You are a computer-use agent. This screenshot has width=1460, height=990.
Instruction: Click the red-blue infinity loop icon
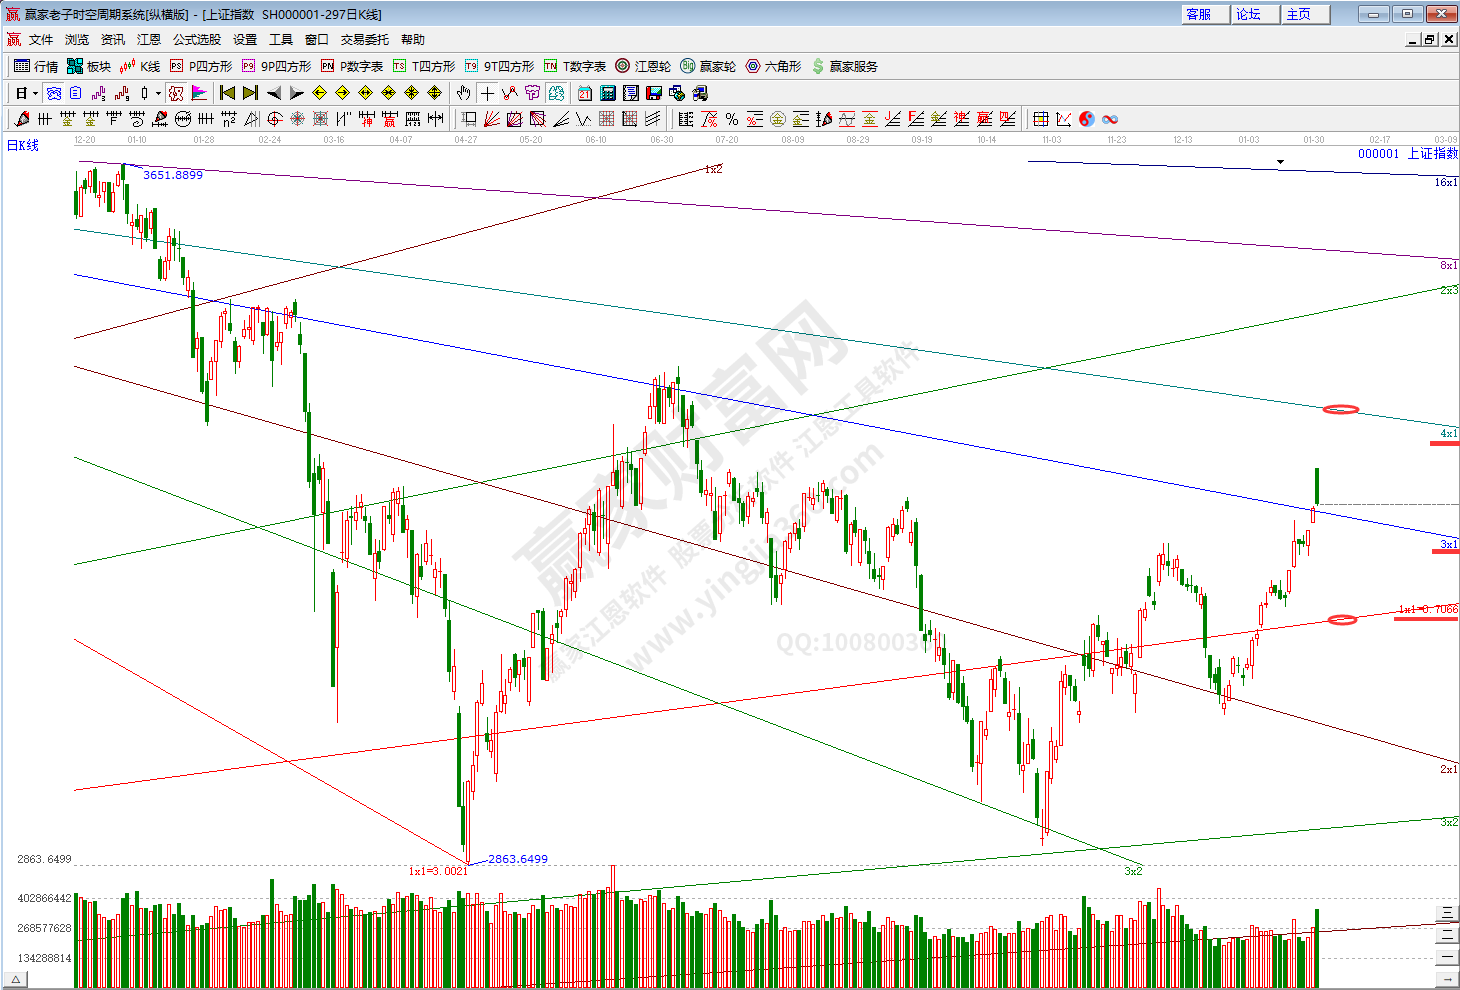(x=1110, y=119)
